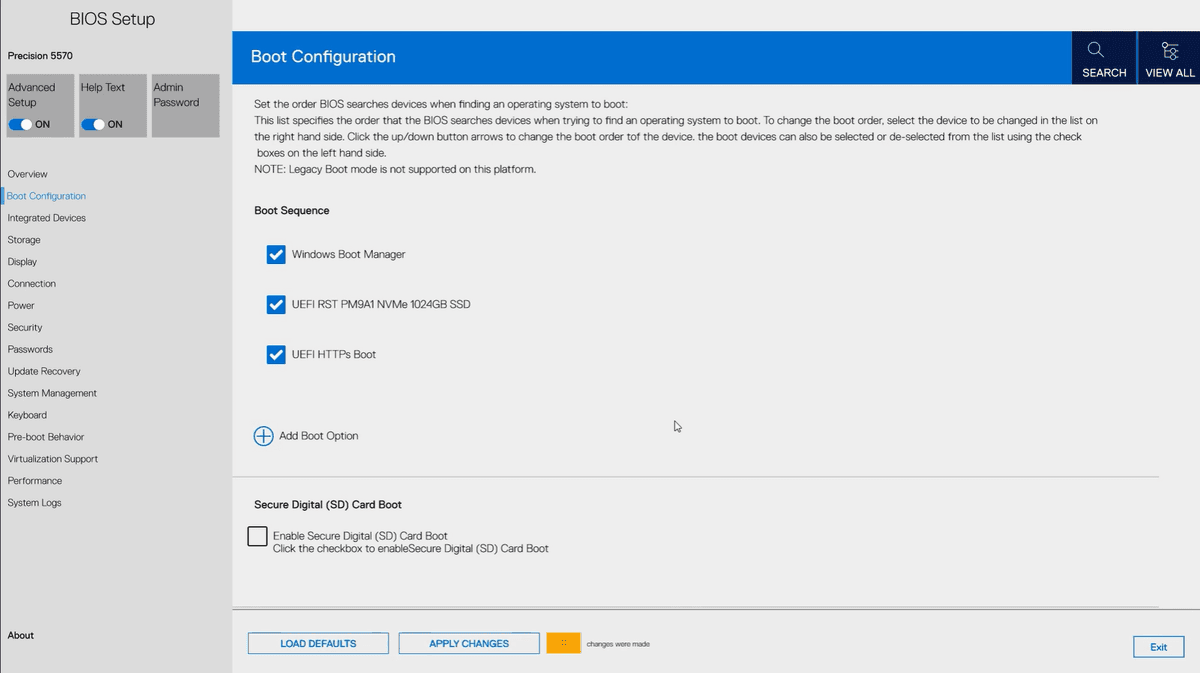The image size is (1200, 673).
Task: Open the Security settings page
Action: click(x=25, y=327)
